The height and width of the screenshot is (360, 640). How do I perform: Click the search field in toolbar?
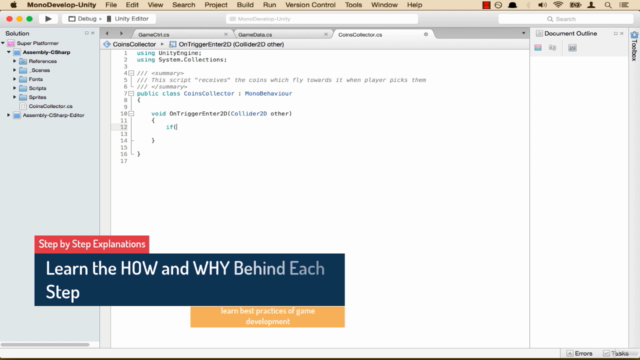tap(565, 19)
